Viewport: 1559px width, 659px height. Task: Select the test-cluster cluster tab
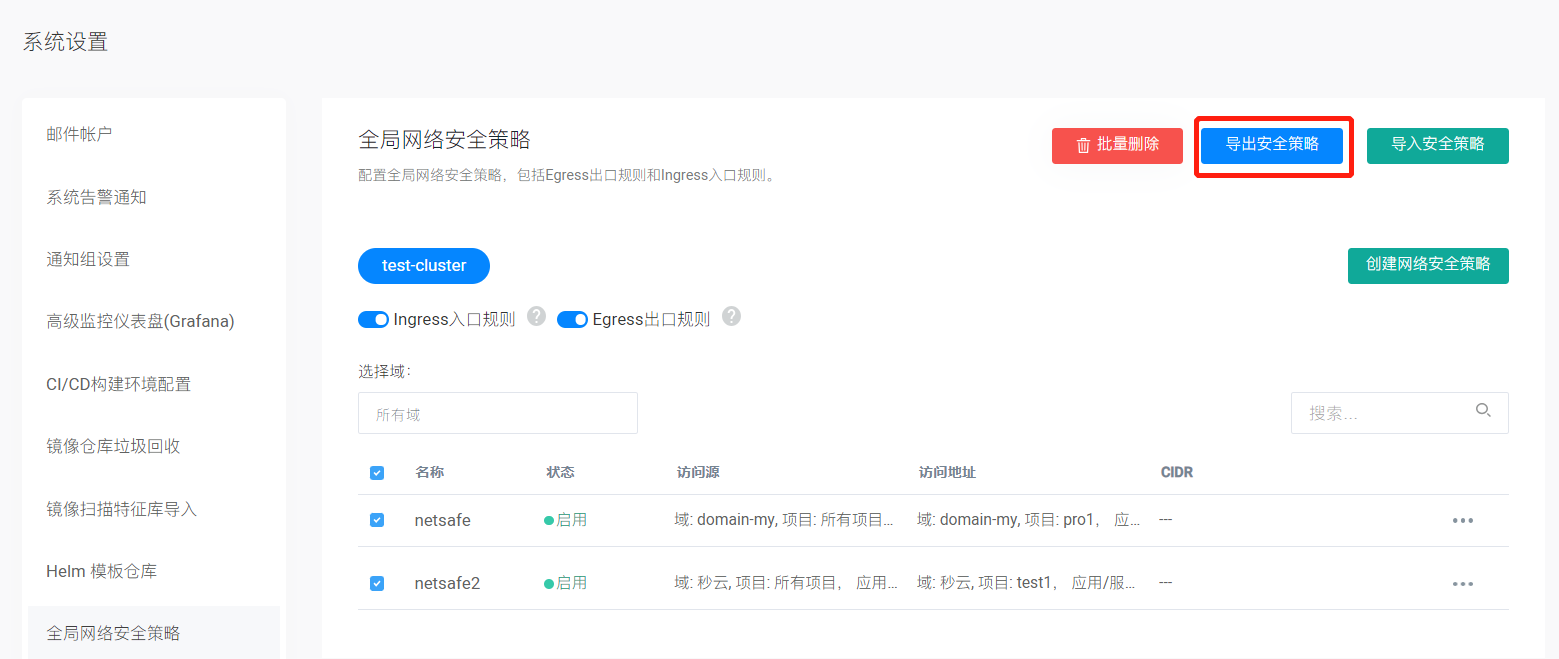[424, 266]
